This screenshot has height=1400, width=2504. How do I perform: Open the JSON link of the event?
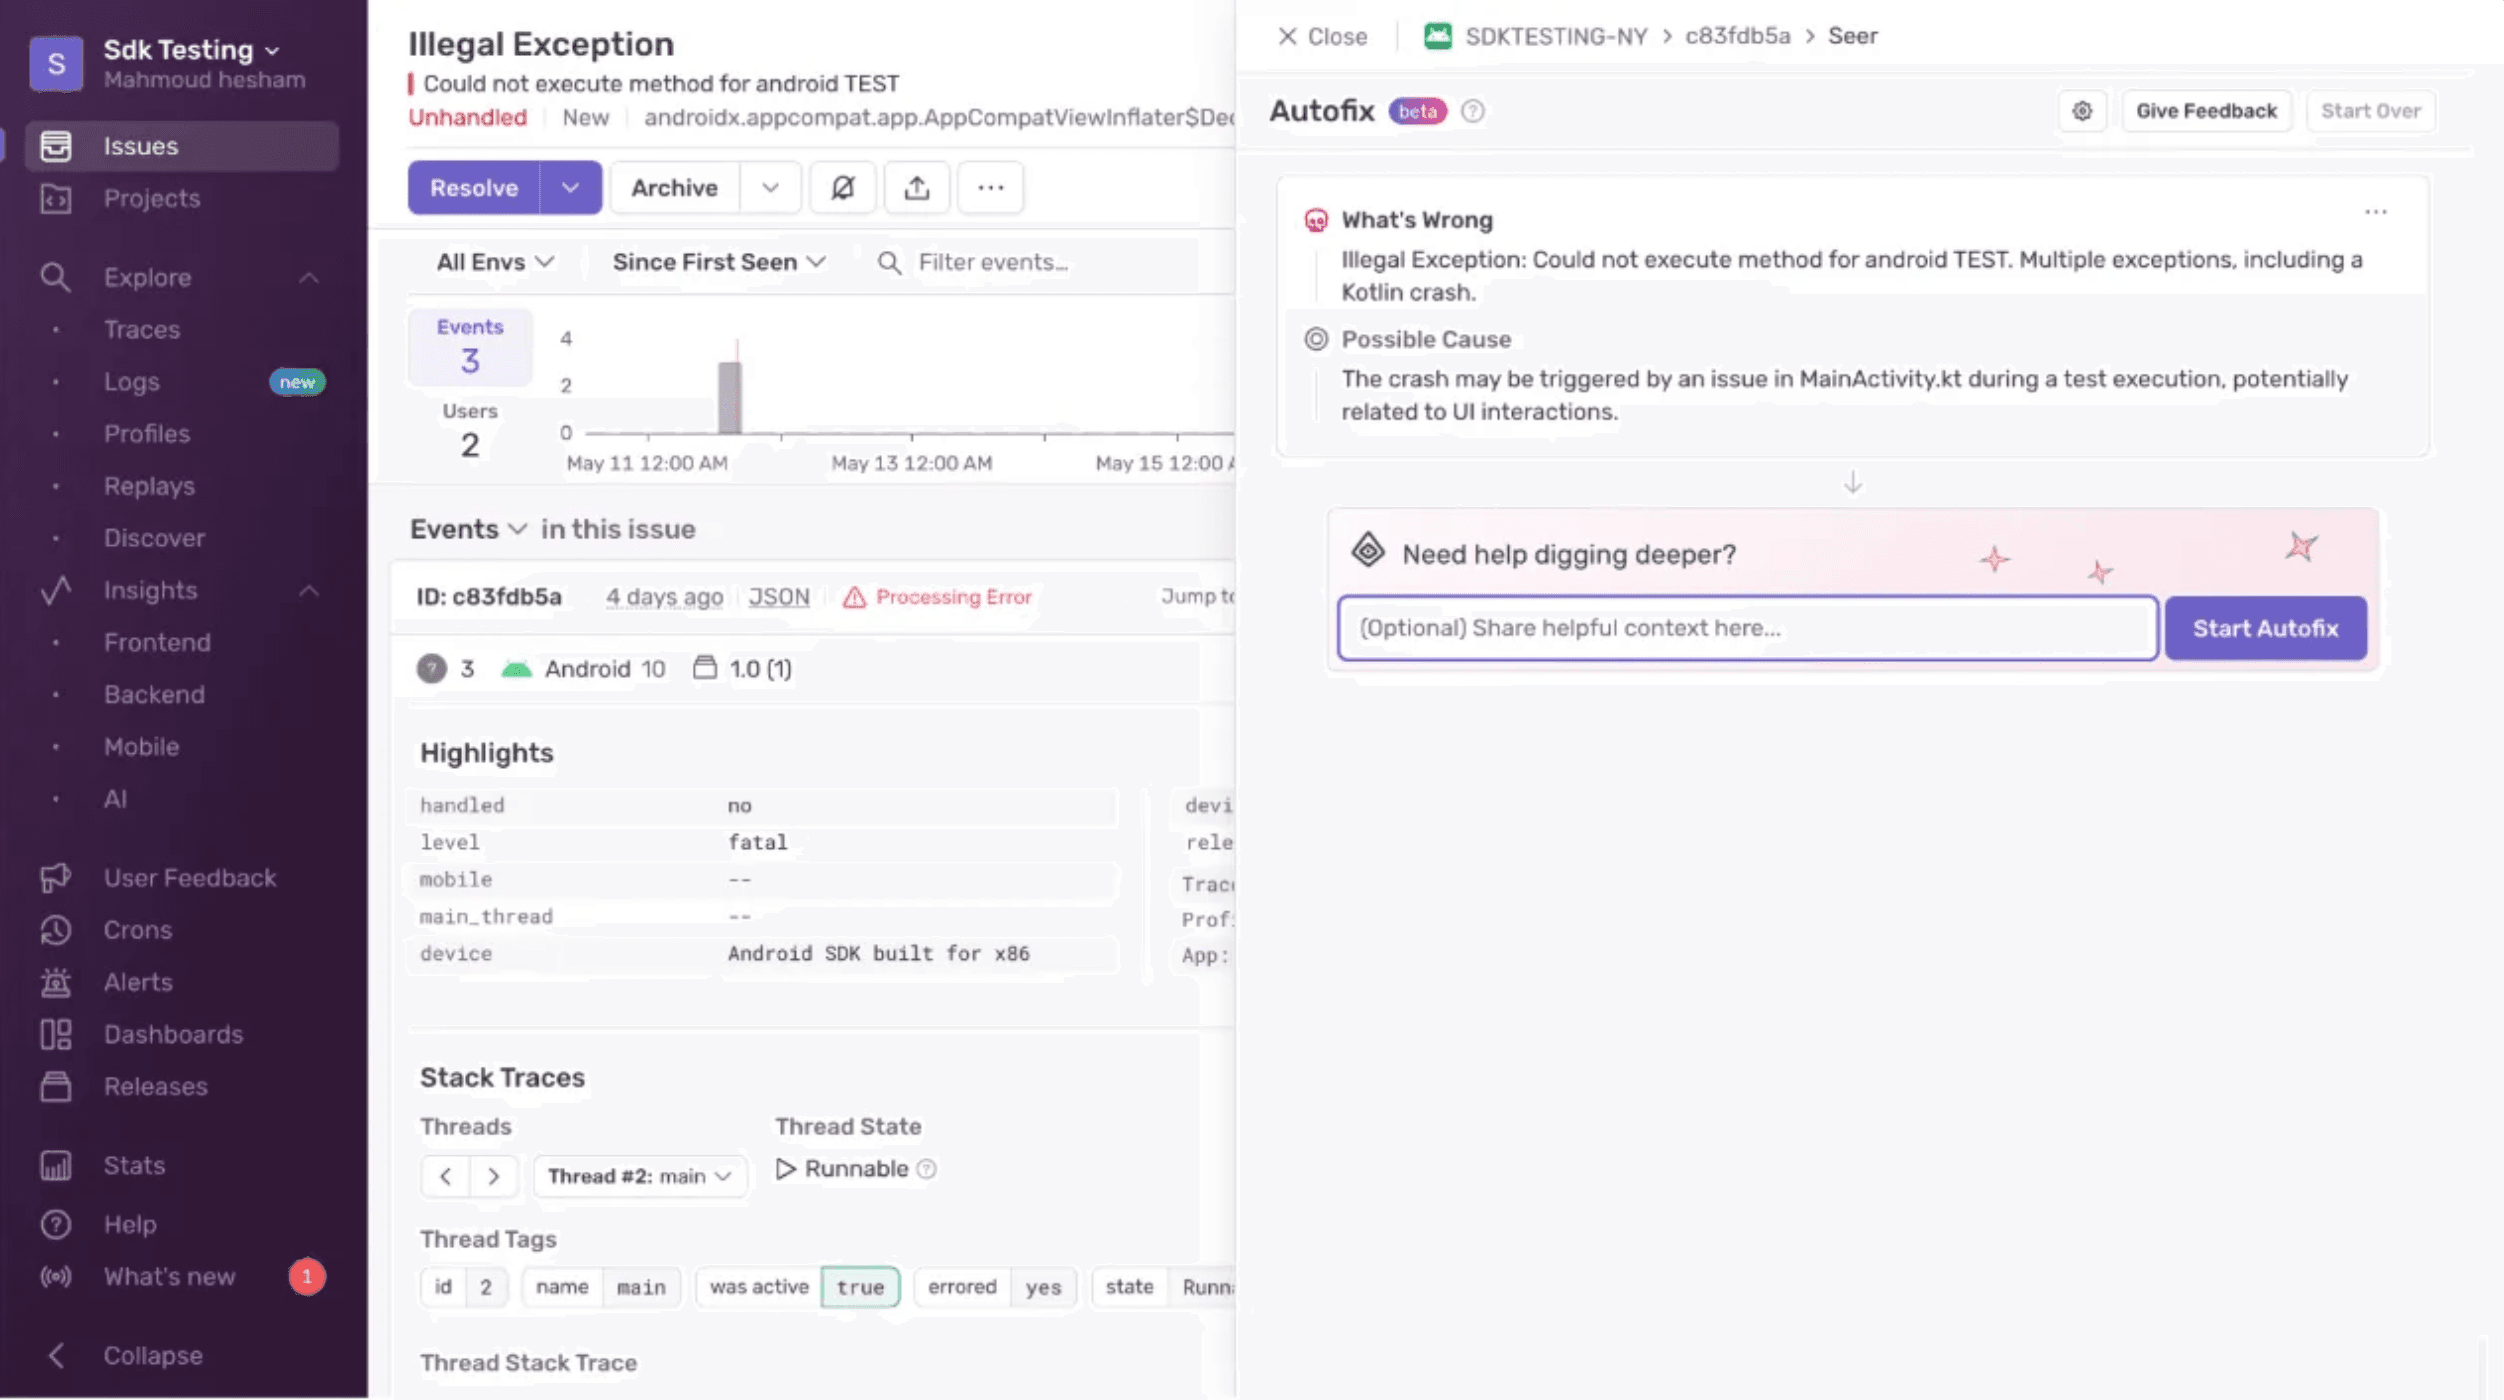[779, 596]
